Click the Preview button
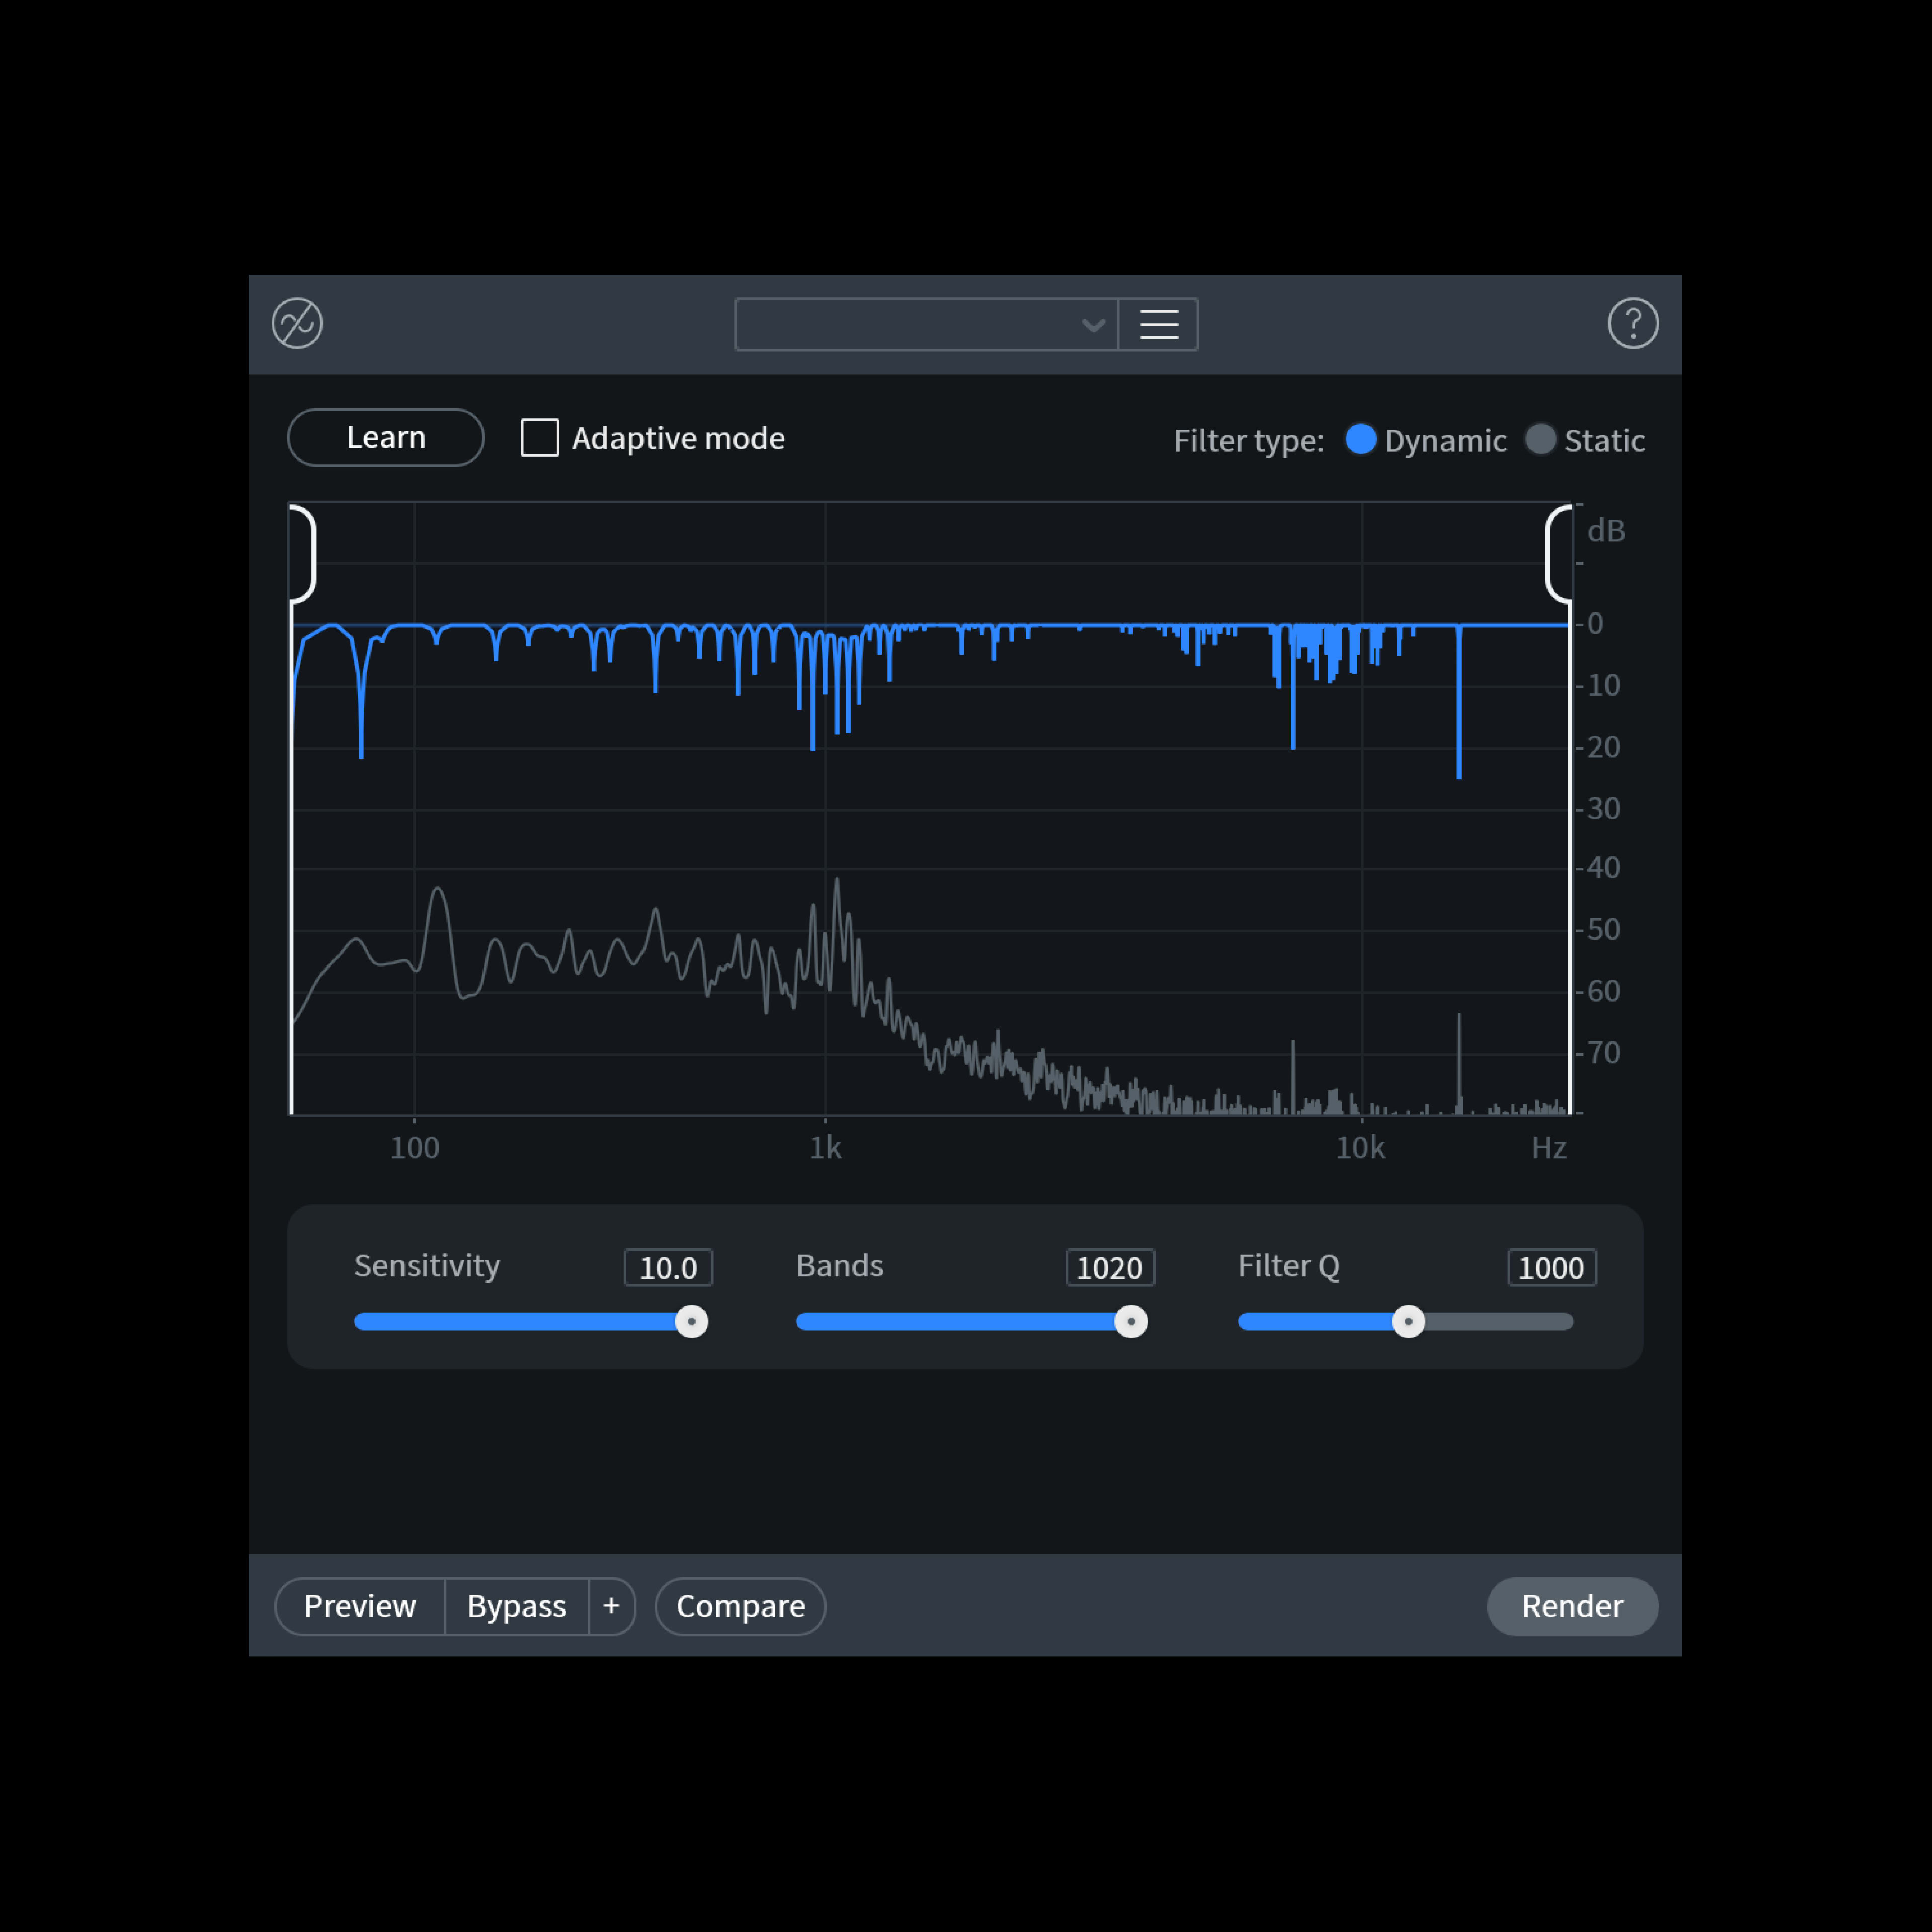 (x=360, y=1605)
